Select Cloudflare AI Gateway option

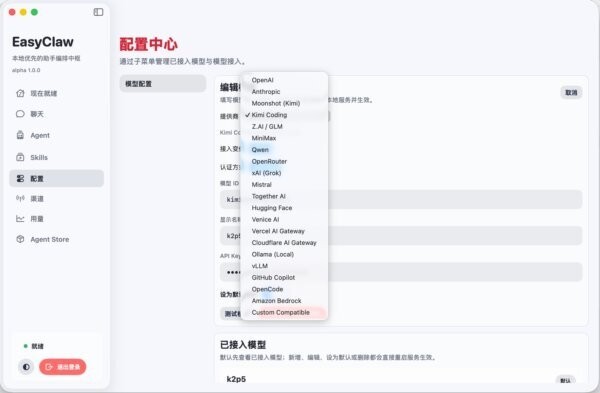[x=284, y=243]
